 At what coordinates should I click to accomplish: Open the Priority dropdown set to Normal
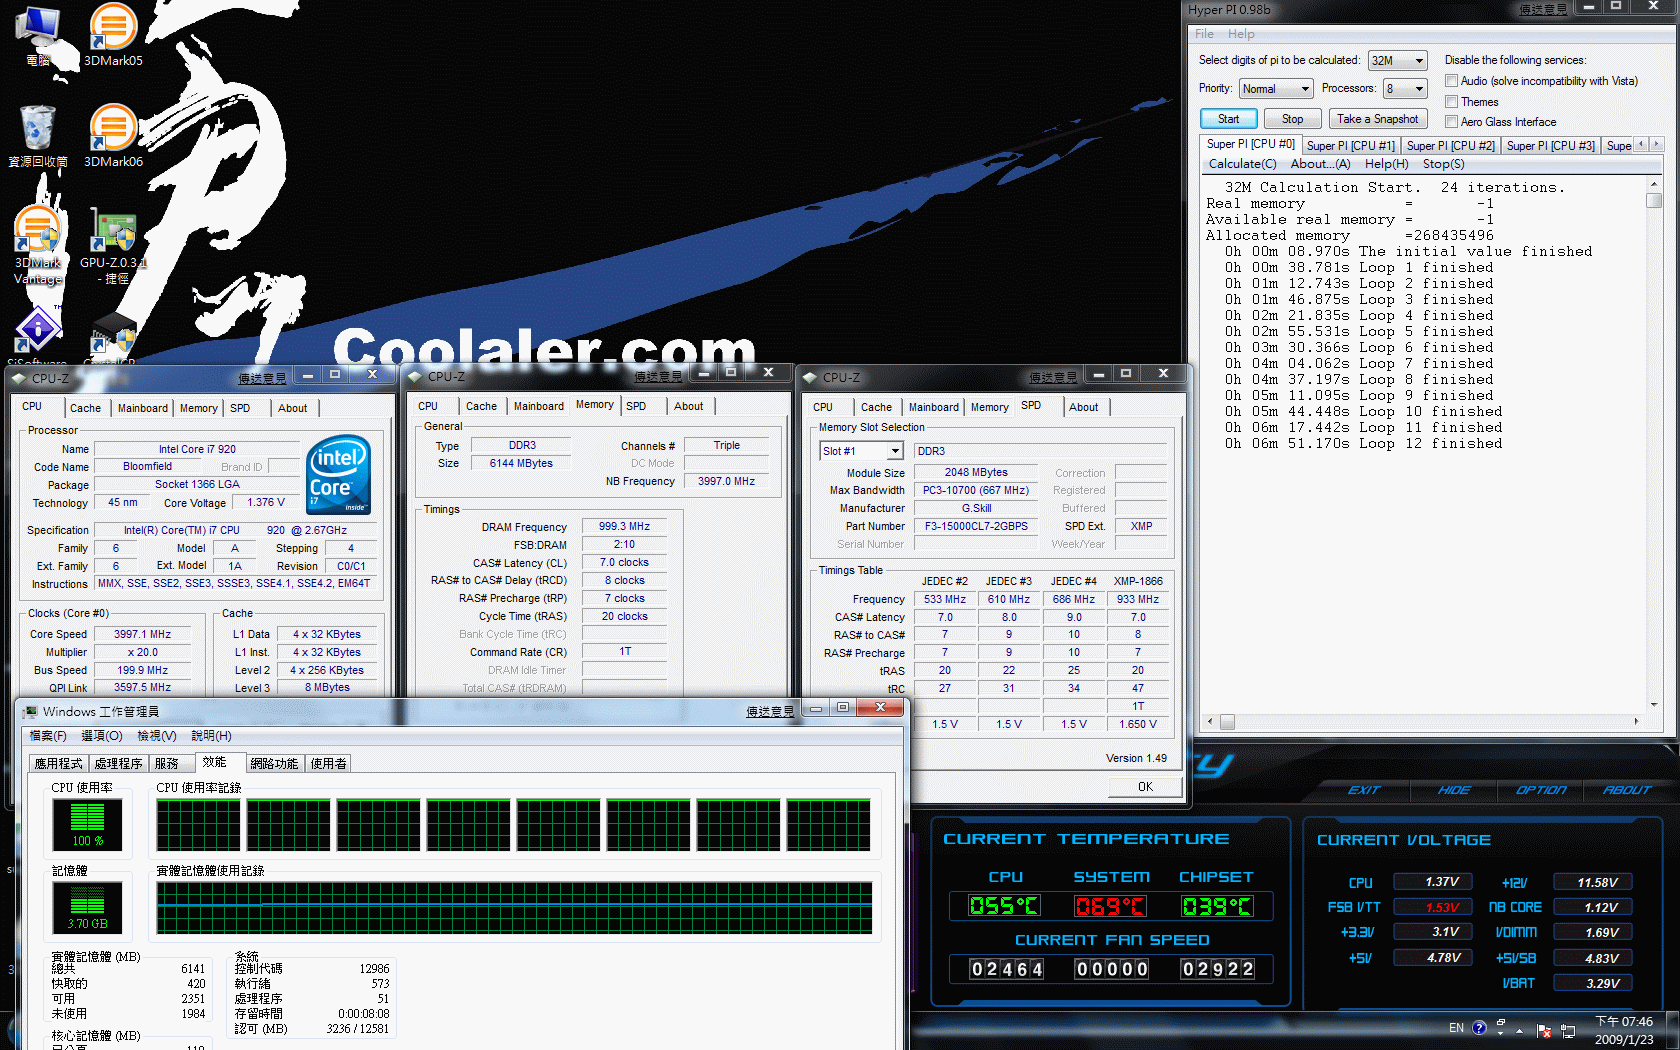pyautogui.click(x=1276, y=89)
